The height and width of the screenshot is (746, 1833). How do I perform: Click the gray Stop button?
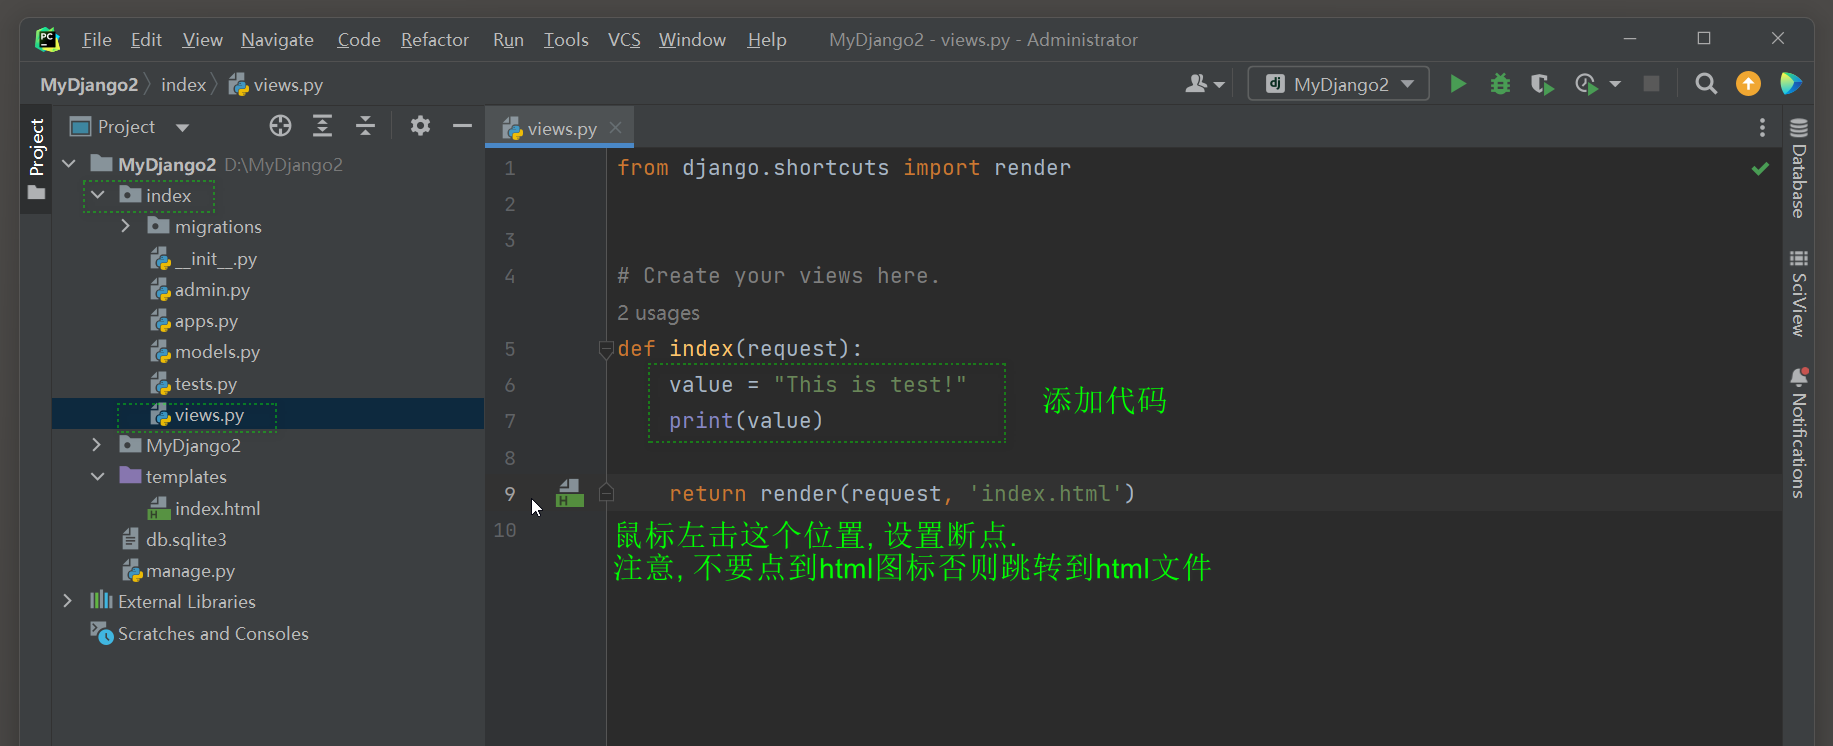1652,84
